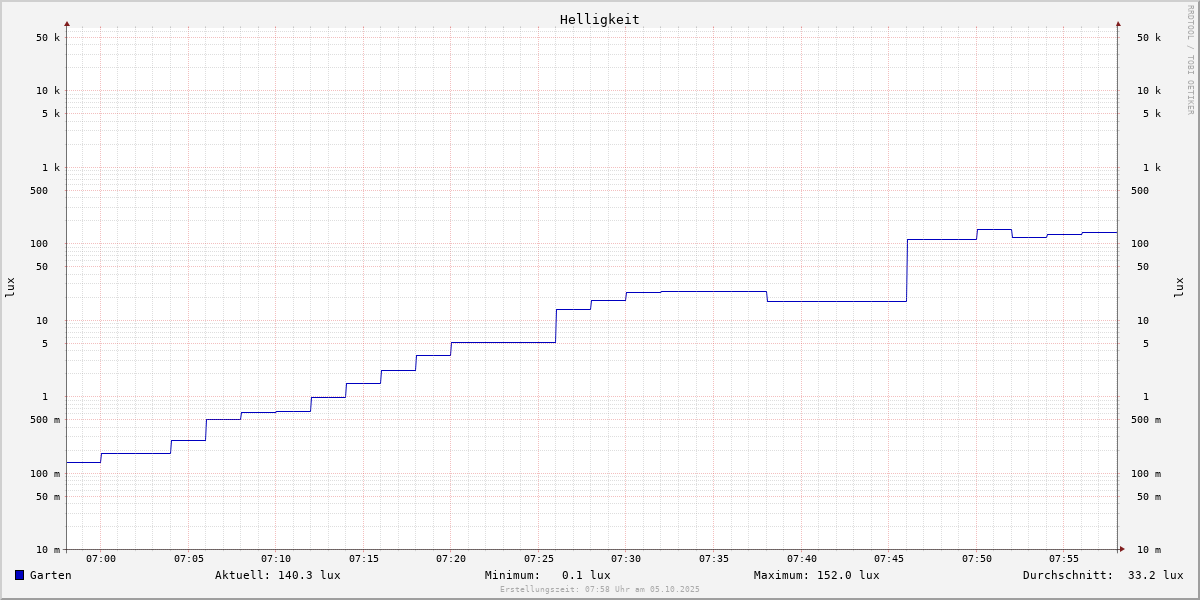Click the 07:45 time axis label

[x=889, y=559]
